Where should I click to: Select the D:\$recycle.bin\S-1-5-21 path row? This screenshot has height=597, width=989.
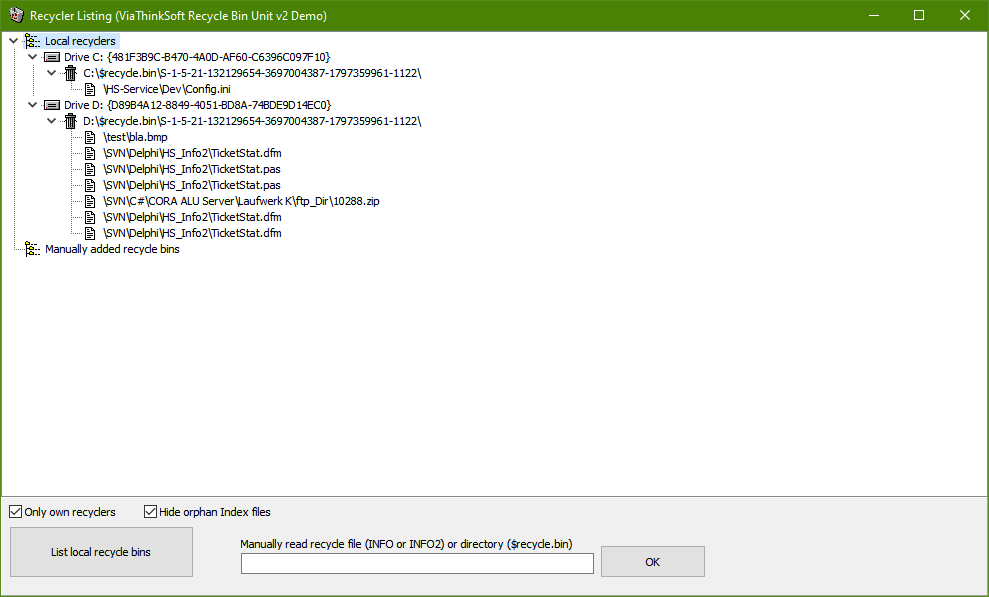pos(252,121)
